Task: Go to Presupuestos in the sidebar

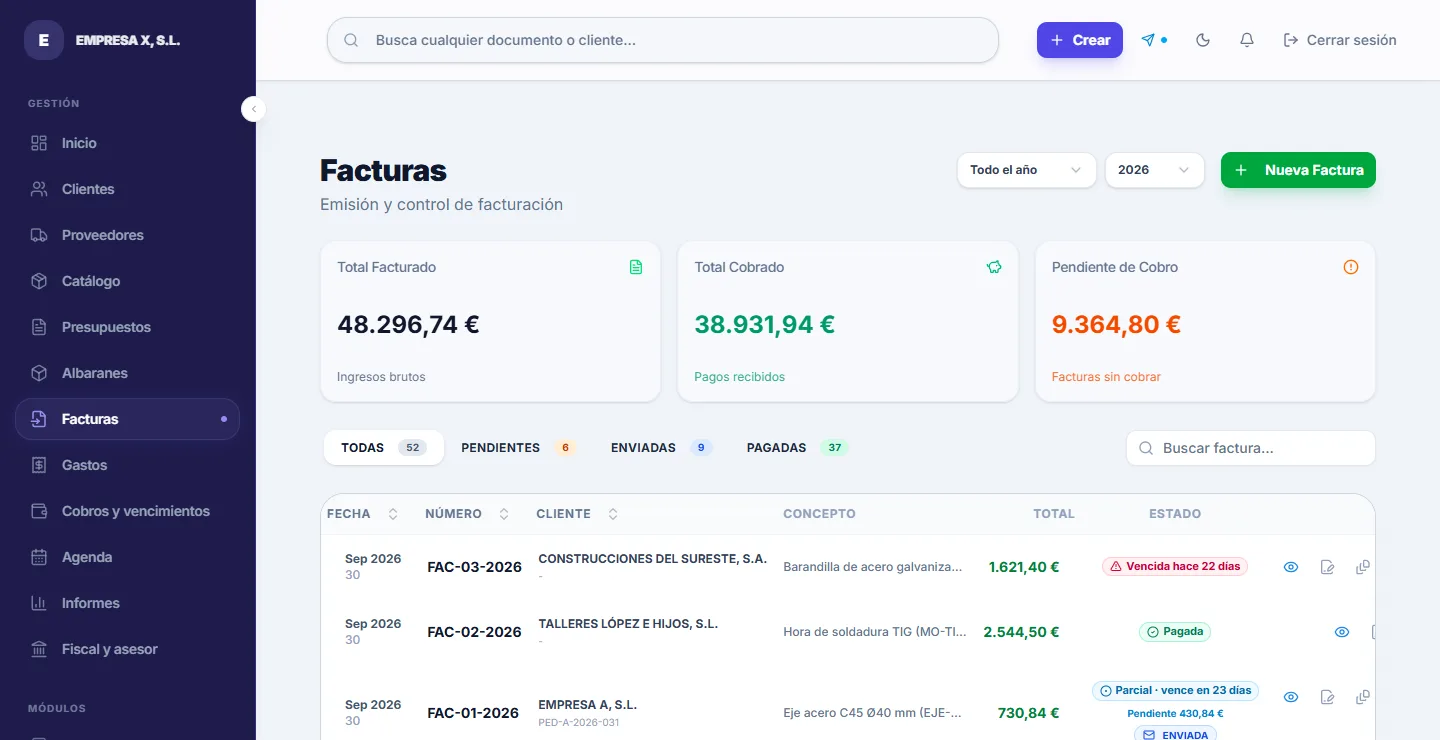Action: click(x=127, y=327)
